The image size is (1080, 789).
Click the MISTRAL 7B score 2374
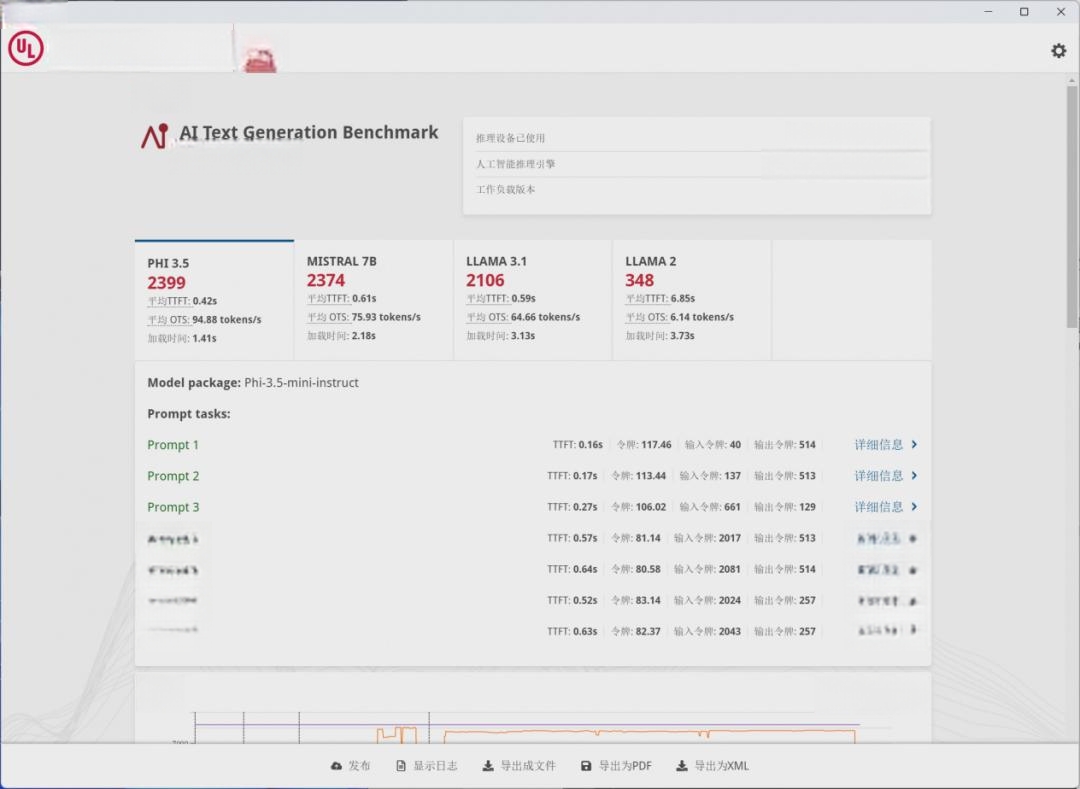(x=326, y=280)
